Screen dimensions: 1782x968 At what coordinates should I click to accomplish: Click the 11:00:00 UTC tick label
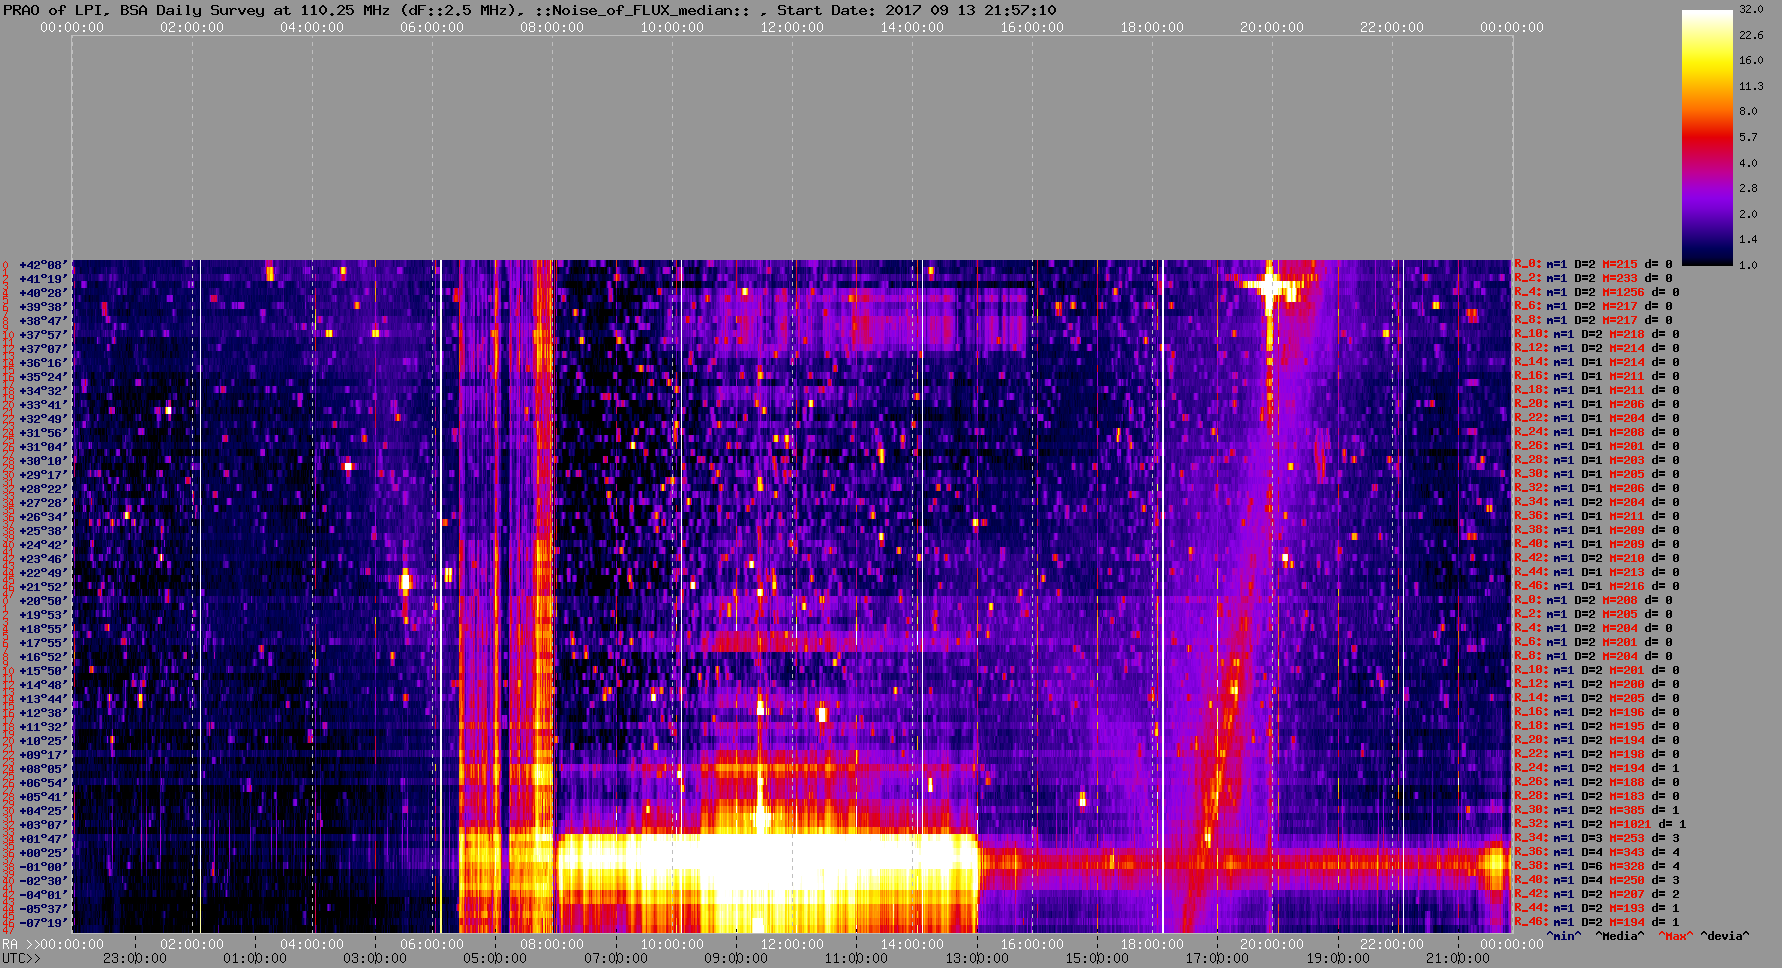(x=857, y=958)
